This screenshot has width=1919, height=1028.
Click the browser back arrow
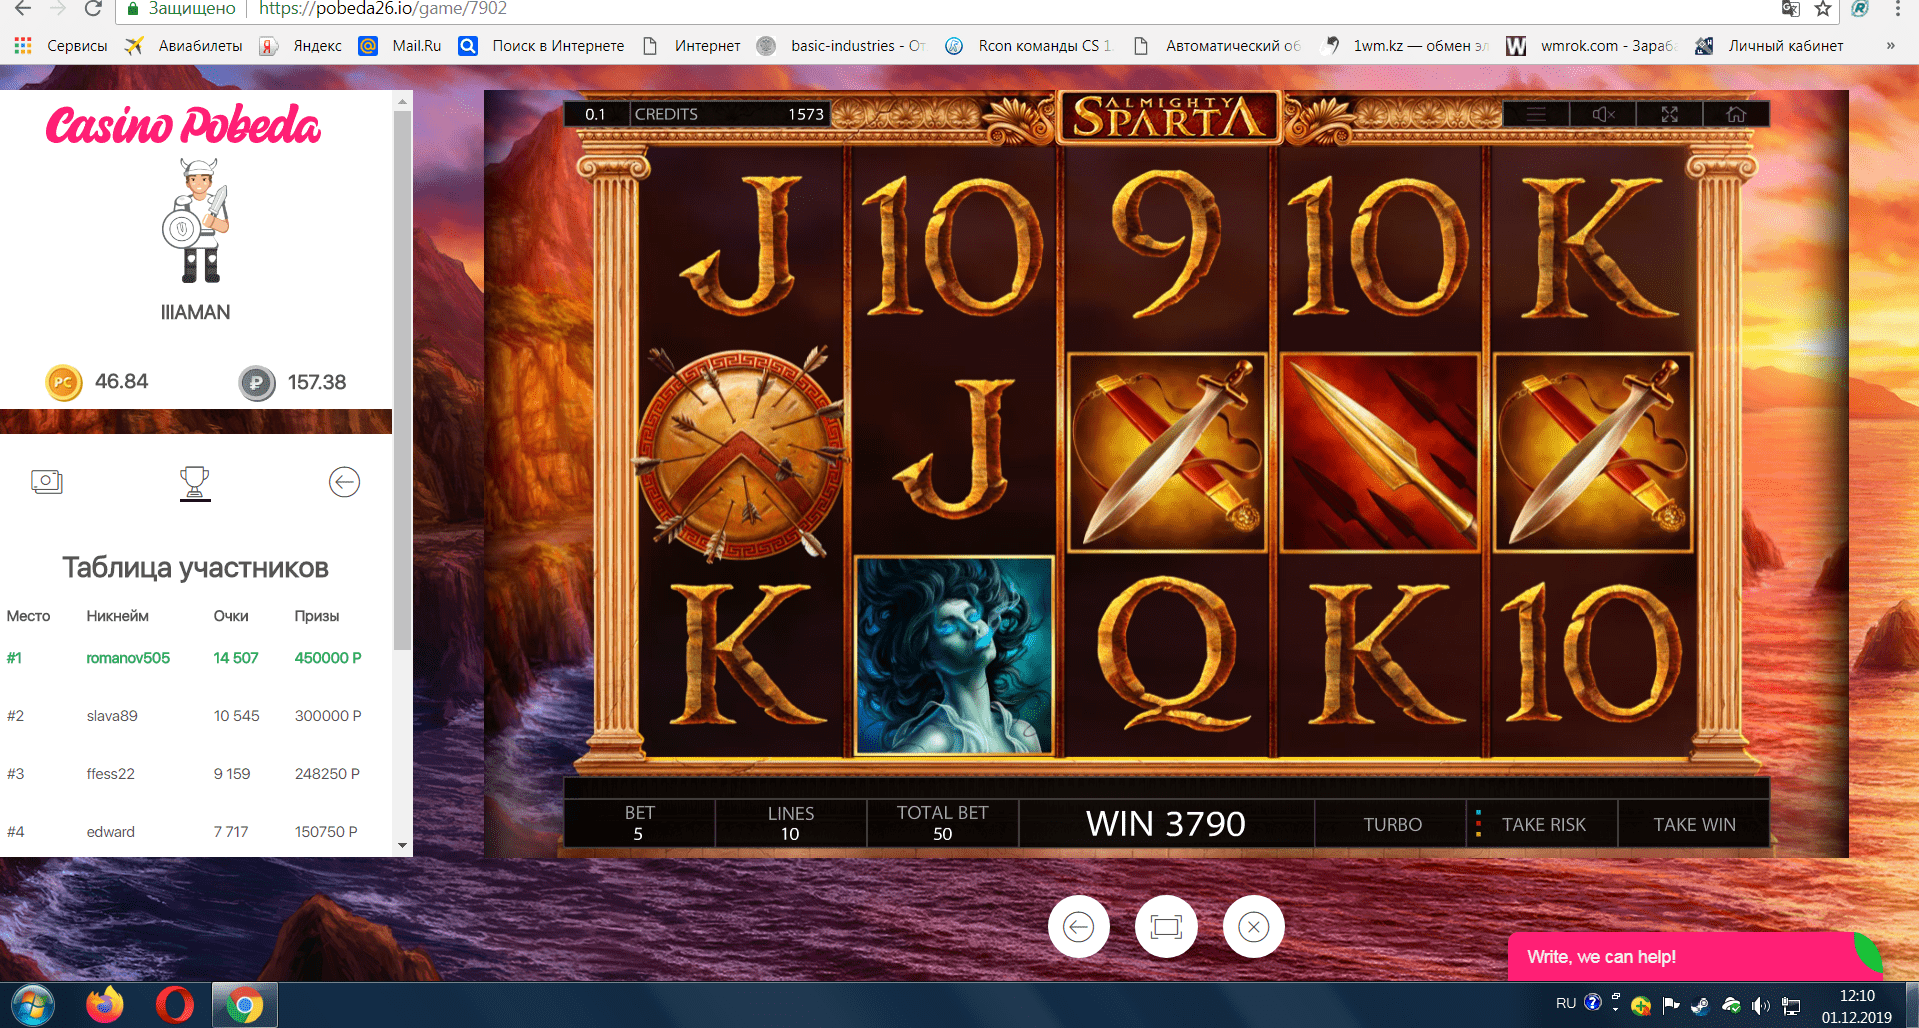pyautogui.click(x=23, y=9)
